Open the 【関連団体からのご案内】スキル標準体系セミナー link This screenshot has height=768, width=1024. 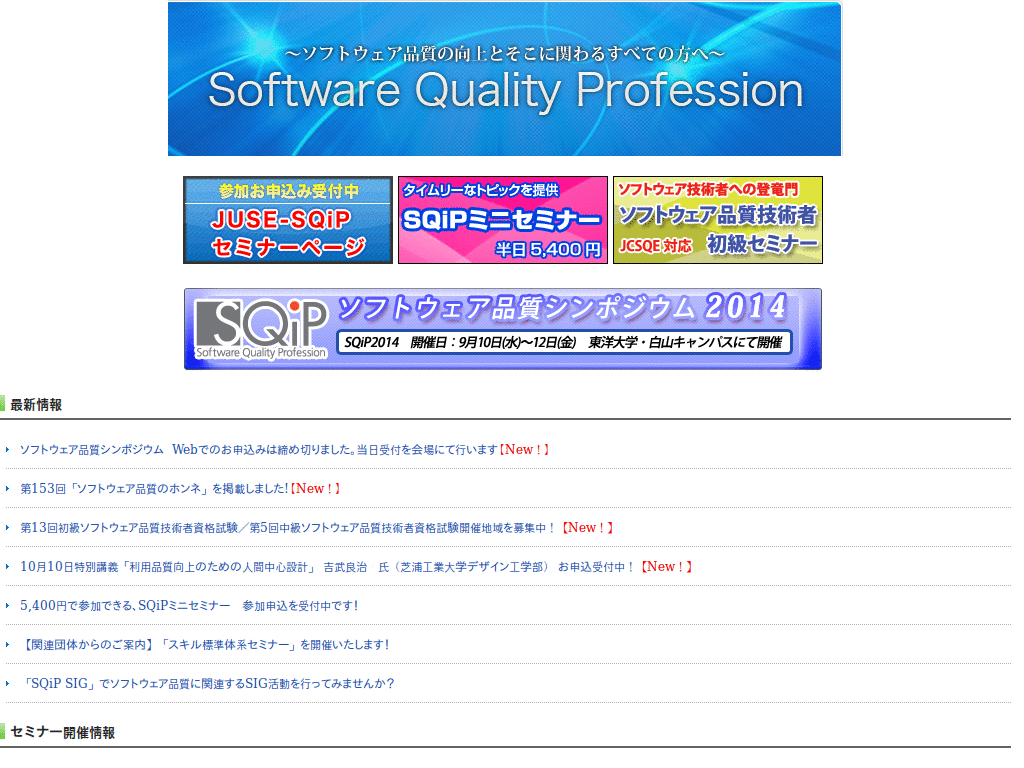coord(205,645)
